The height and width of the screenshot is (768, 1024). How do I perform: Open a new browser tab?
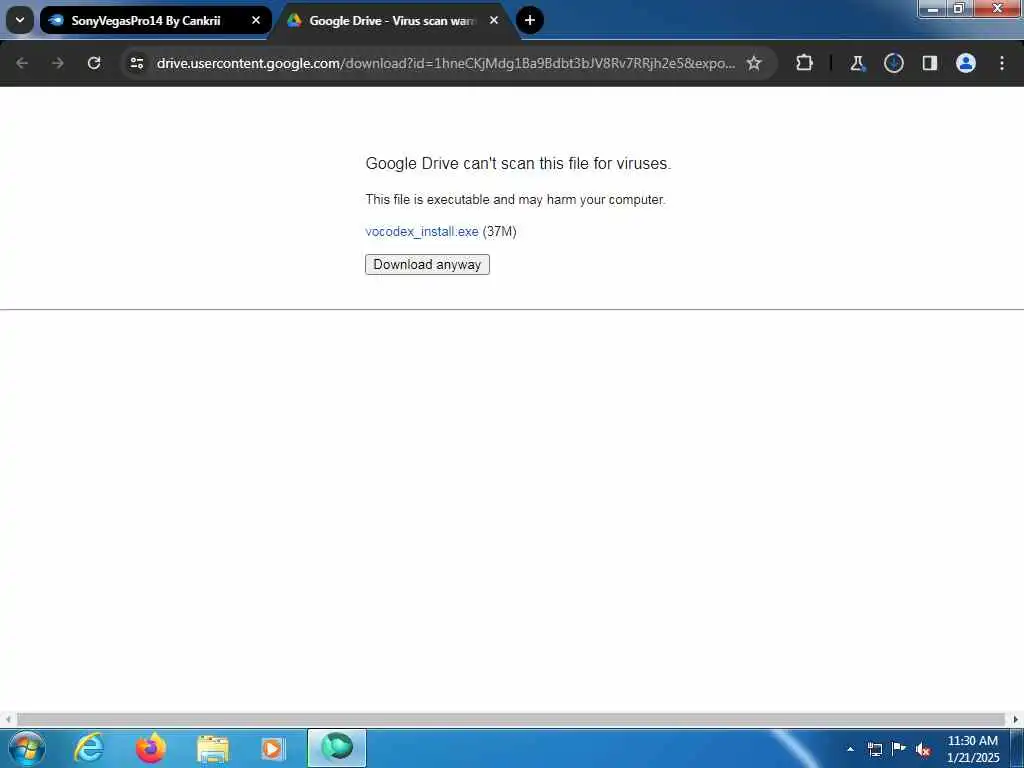tap(530, 20)
